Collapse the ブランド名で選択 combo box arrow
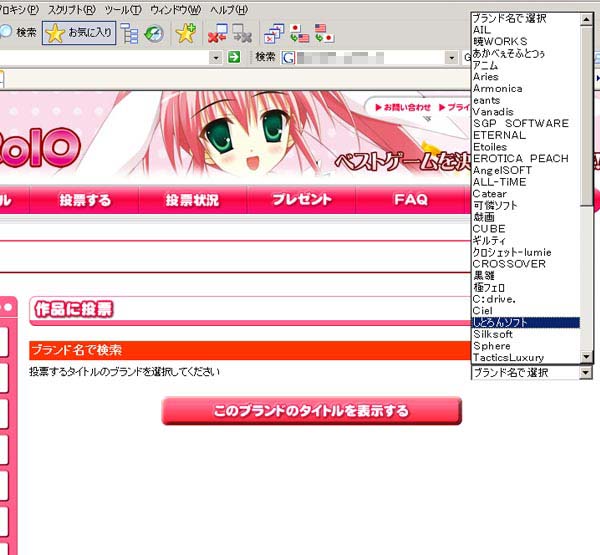This screenshot has height=555, width=600. pyautogui.click(x=585, y=372)
